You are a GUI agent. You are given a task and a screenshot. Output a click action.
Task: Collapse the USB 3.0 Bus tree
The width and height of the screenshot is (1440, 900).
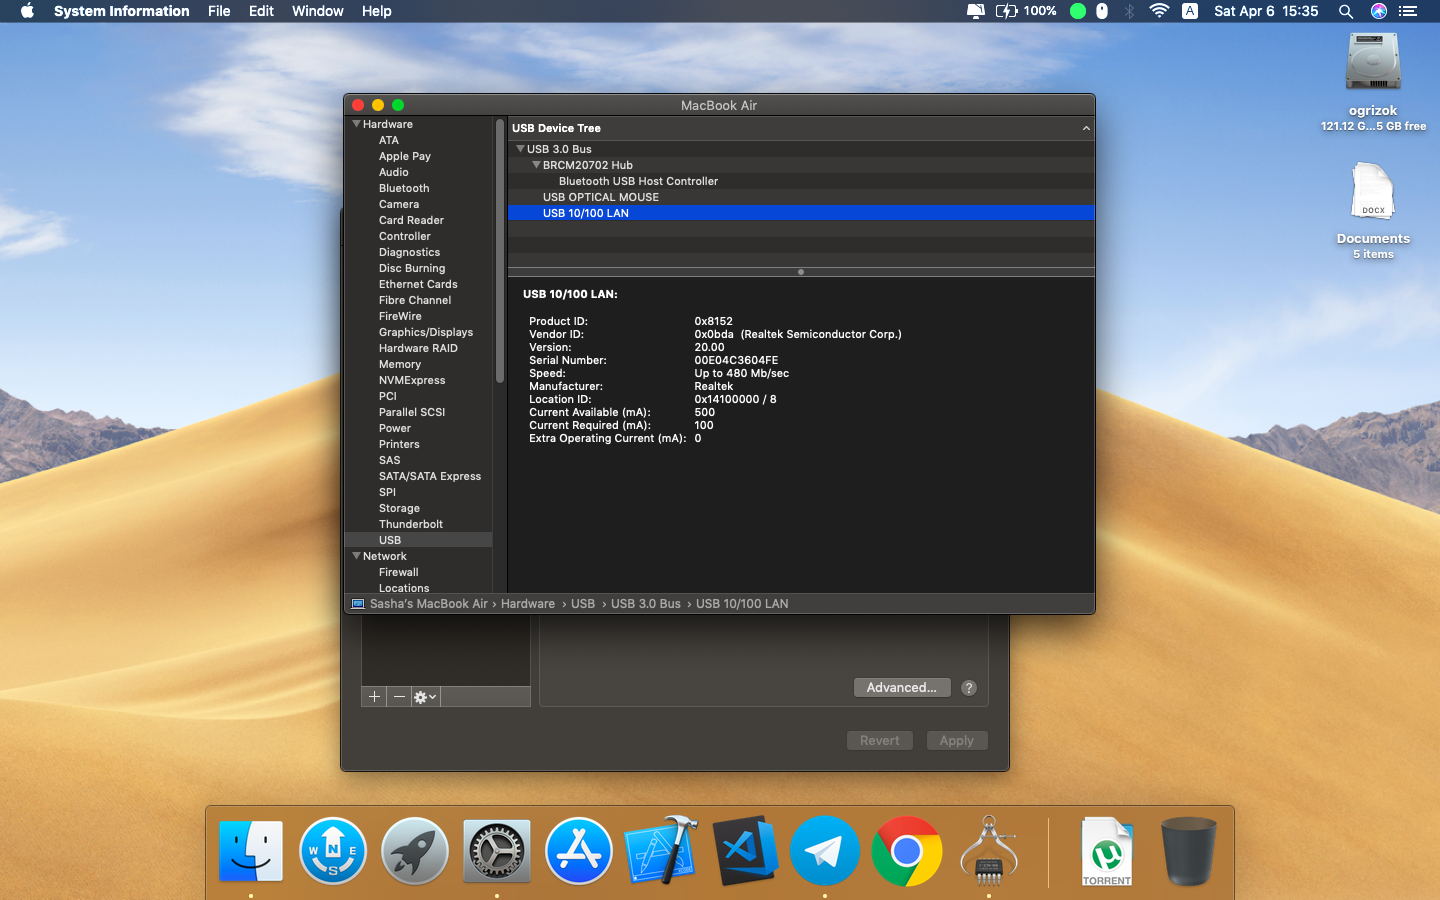520,149
